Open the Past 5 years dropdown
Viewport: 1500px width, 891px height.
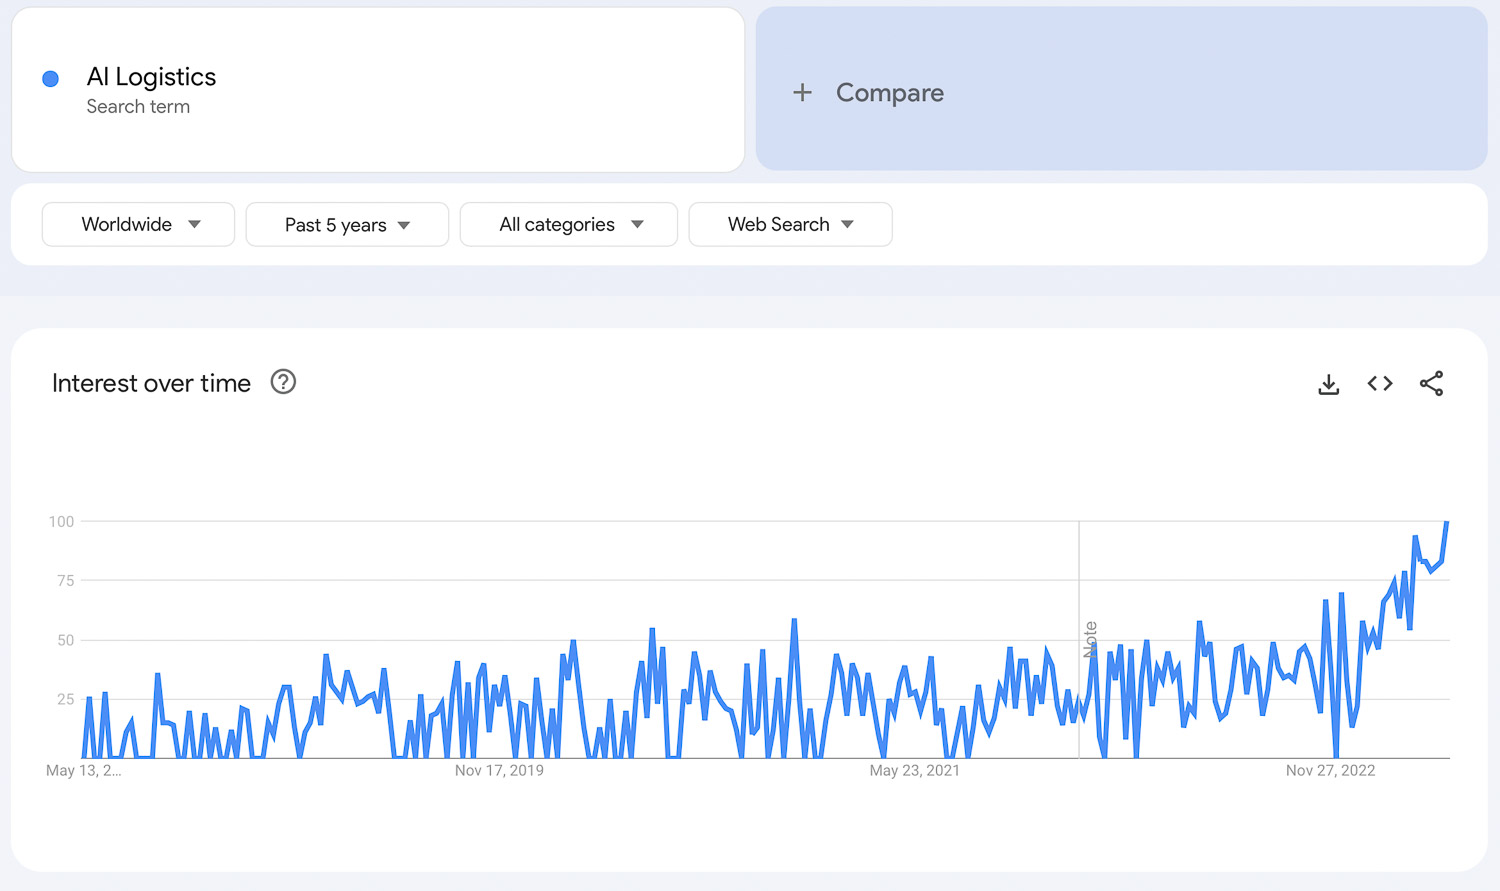tap(347, 225)
